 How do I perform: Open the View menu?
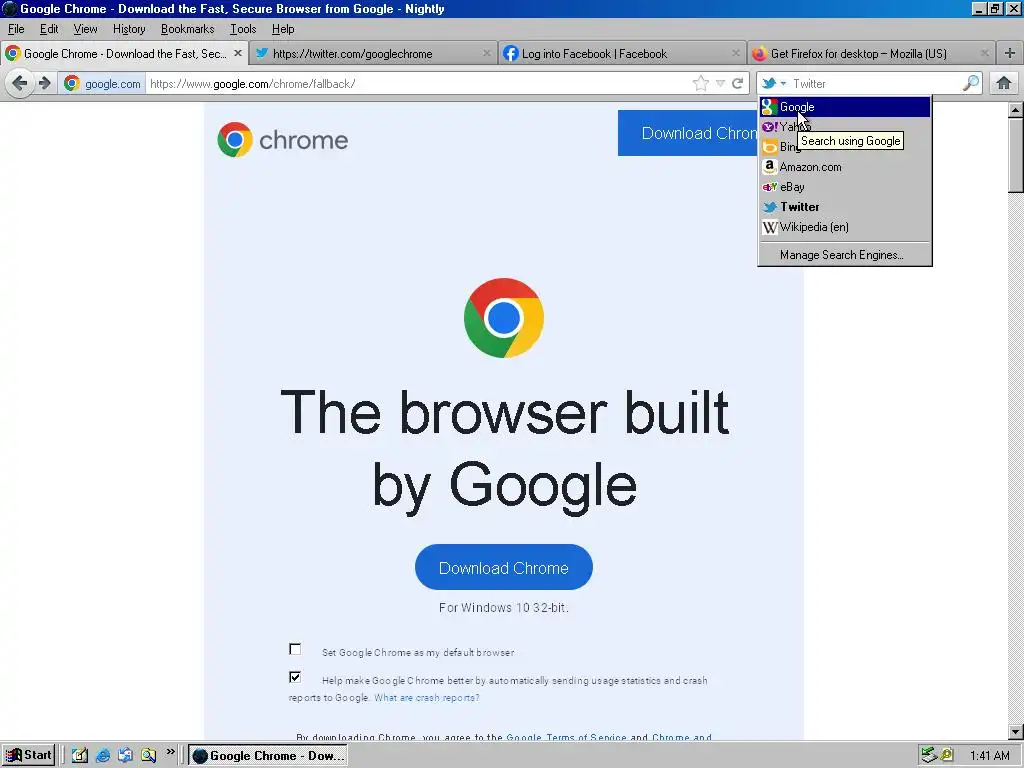click(85, 29)
